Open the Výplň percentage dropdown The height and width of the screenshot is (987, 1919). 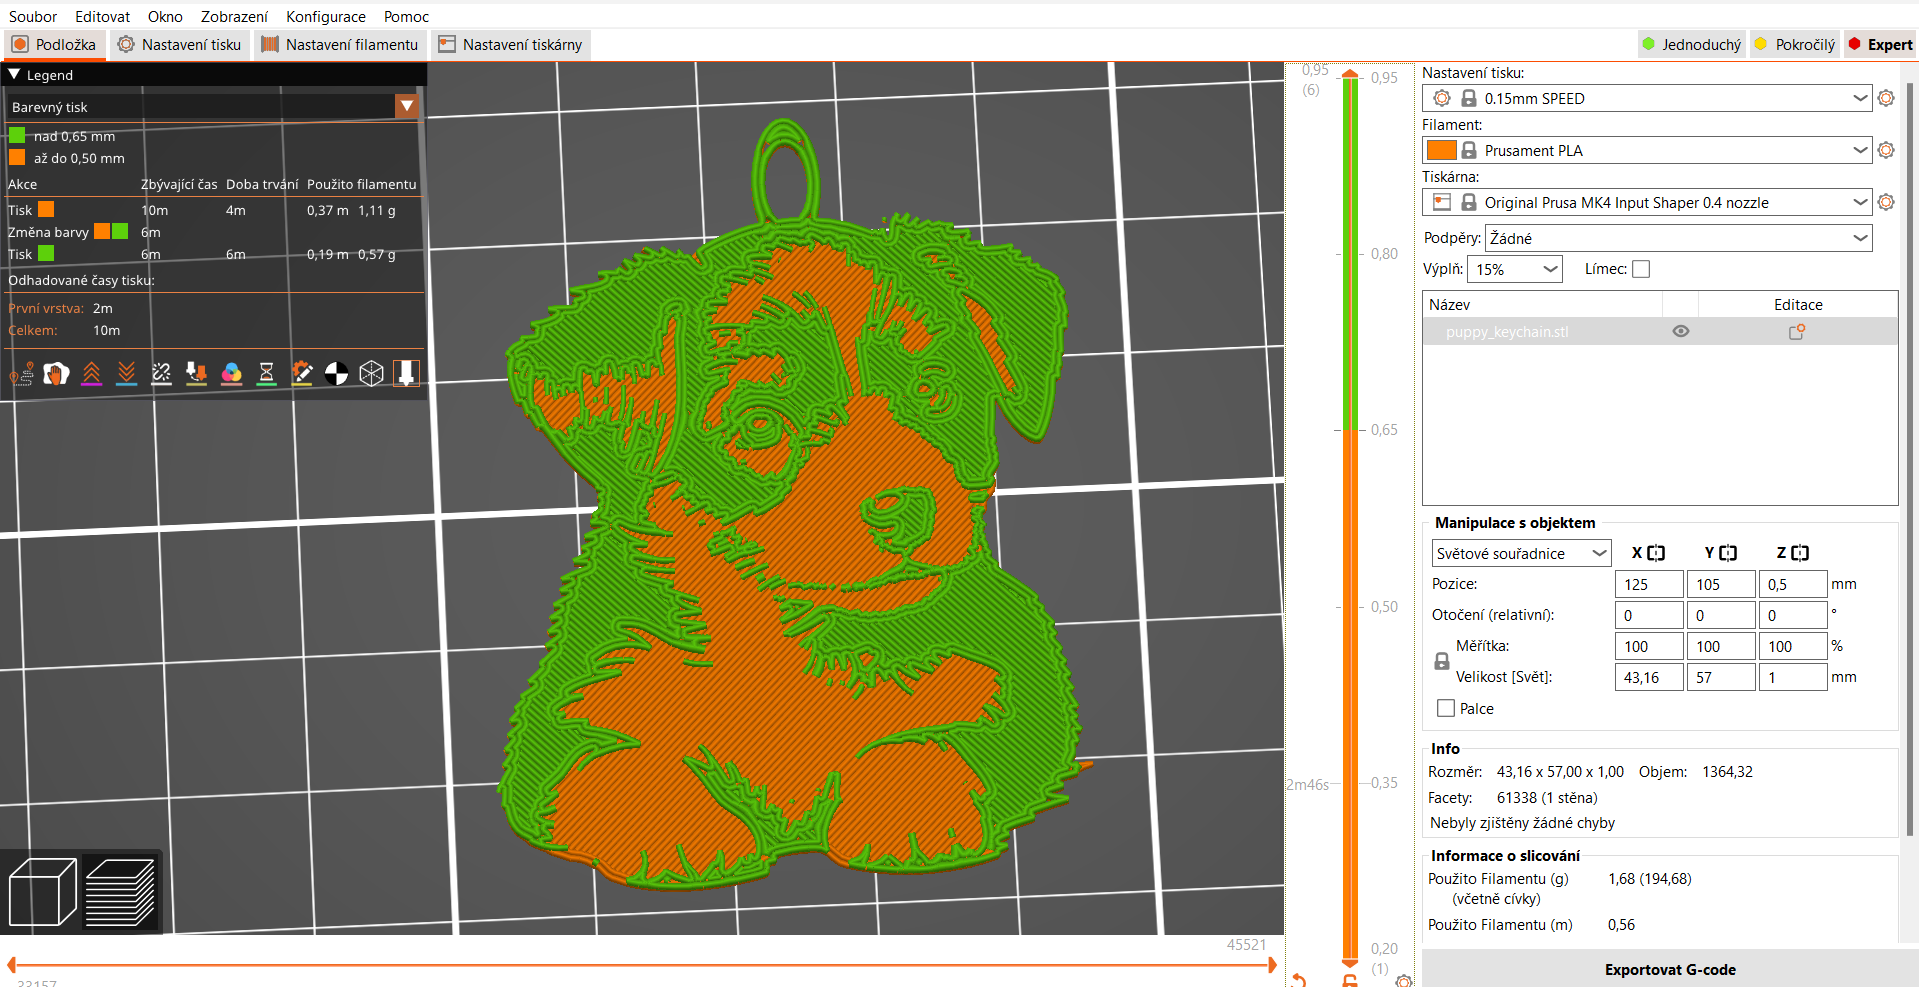tap(1514, 269)
